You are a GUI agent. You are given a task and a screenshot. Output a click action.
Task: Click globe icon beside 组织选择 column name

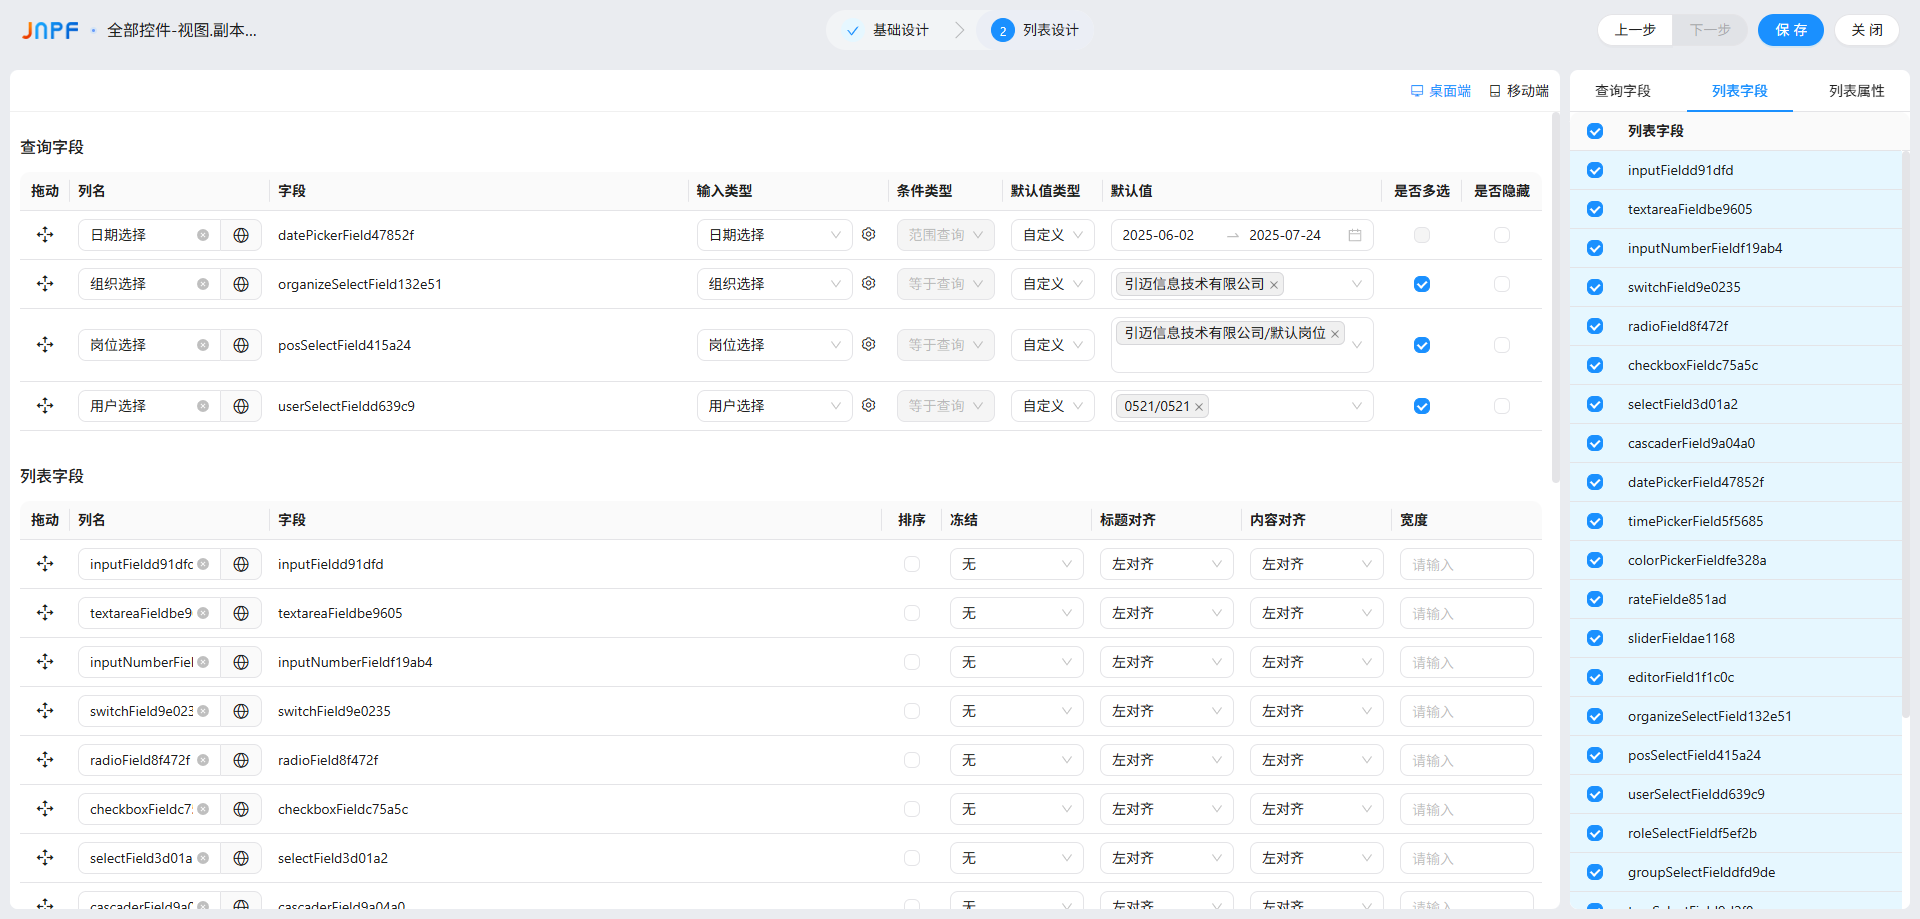point(241,284)
